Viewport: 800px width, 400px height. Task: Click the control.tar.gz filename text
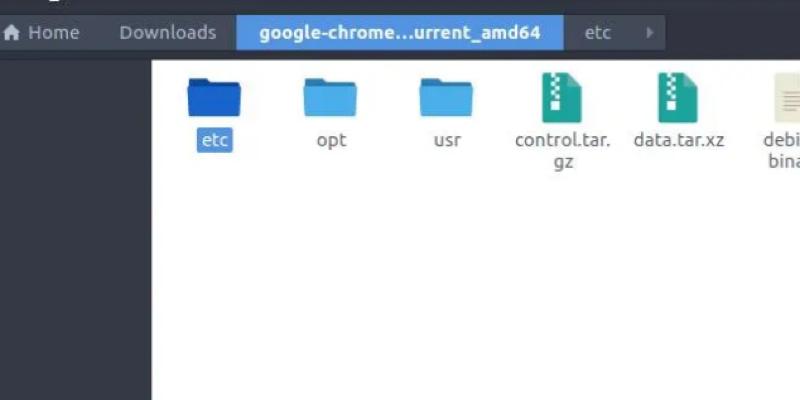pyautogui.click(x=562, y=150)
